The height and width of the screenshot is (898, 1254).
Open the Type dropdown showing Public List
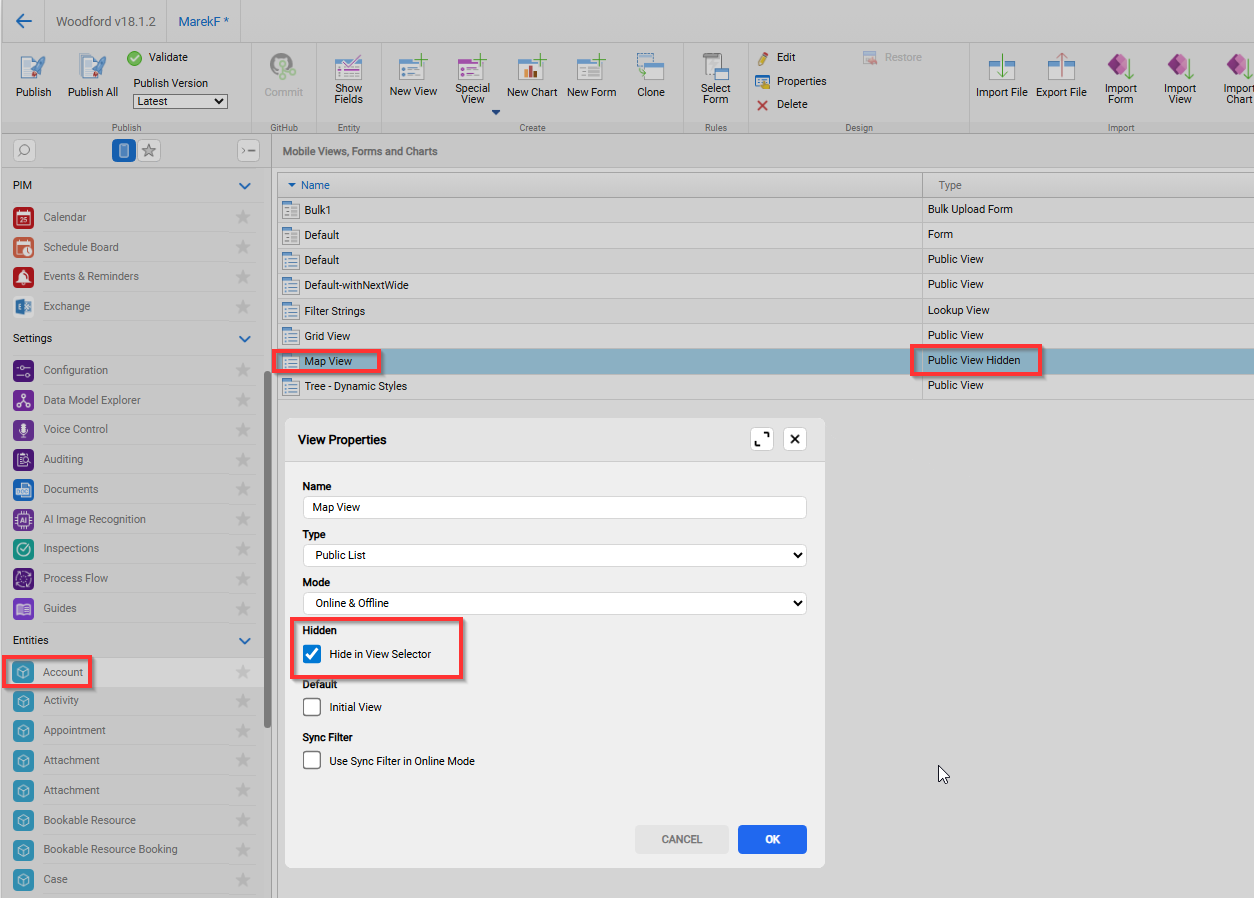(554, 555)
